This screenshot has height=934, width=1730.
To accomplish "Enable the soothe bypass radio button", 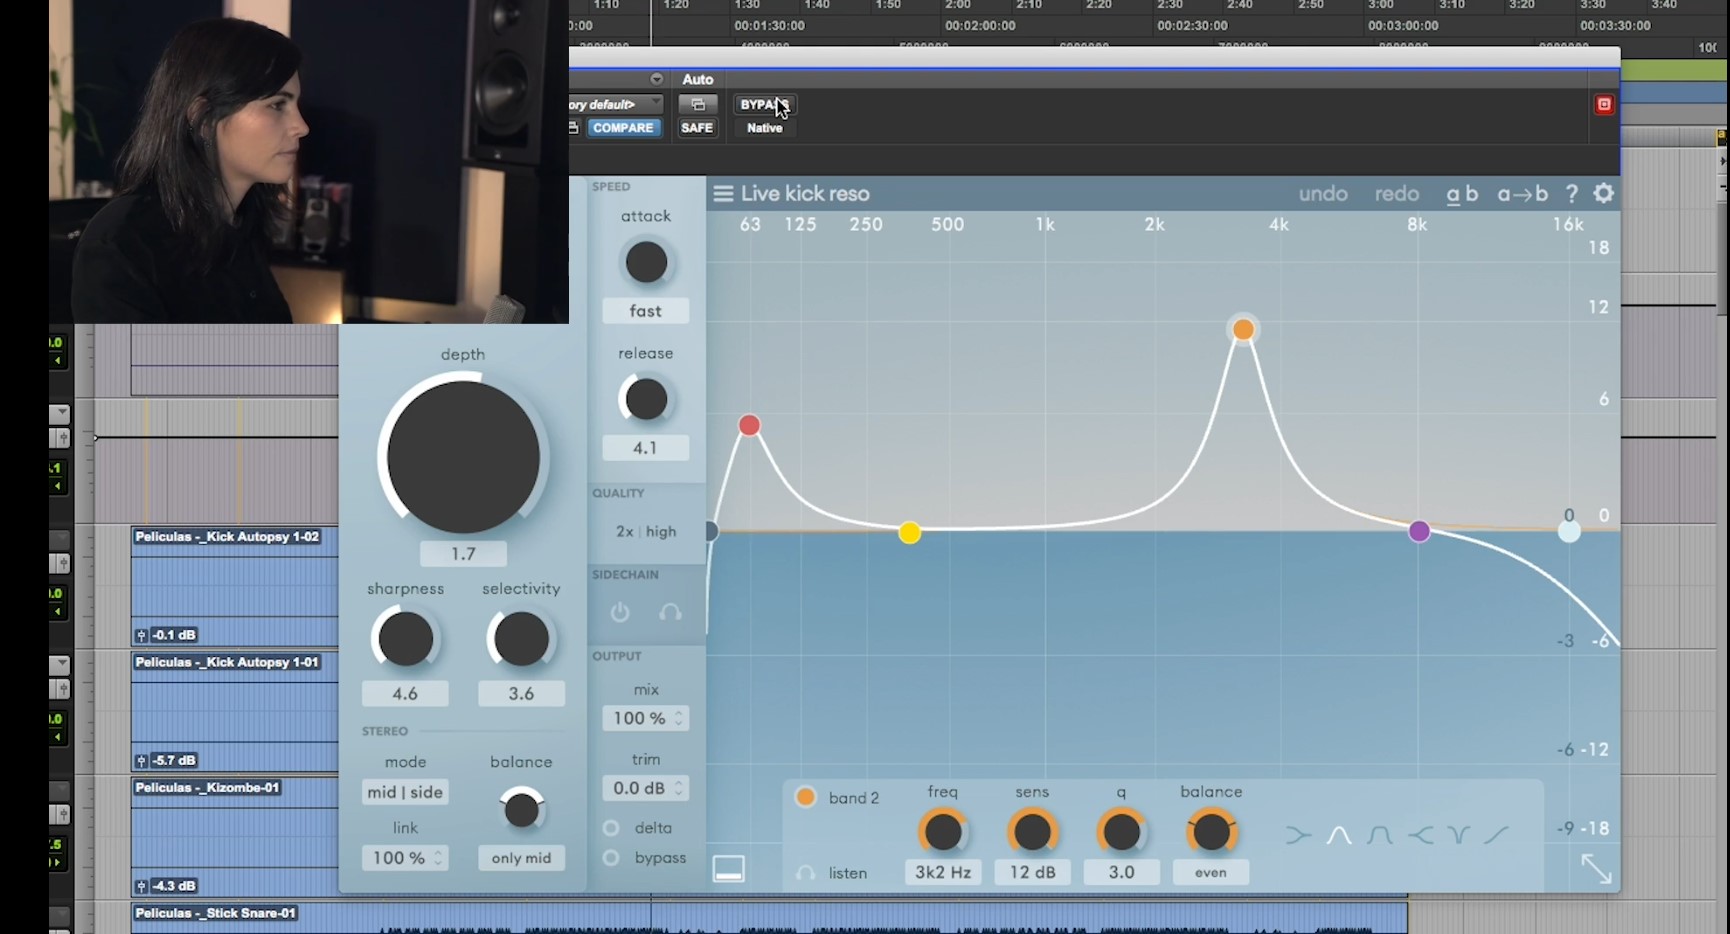I will tap(611, 858).
